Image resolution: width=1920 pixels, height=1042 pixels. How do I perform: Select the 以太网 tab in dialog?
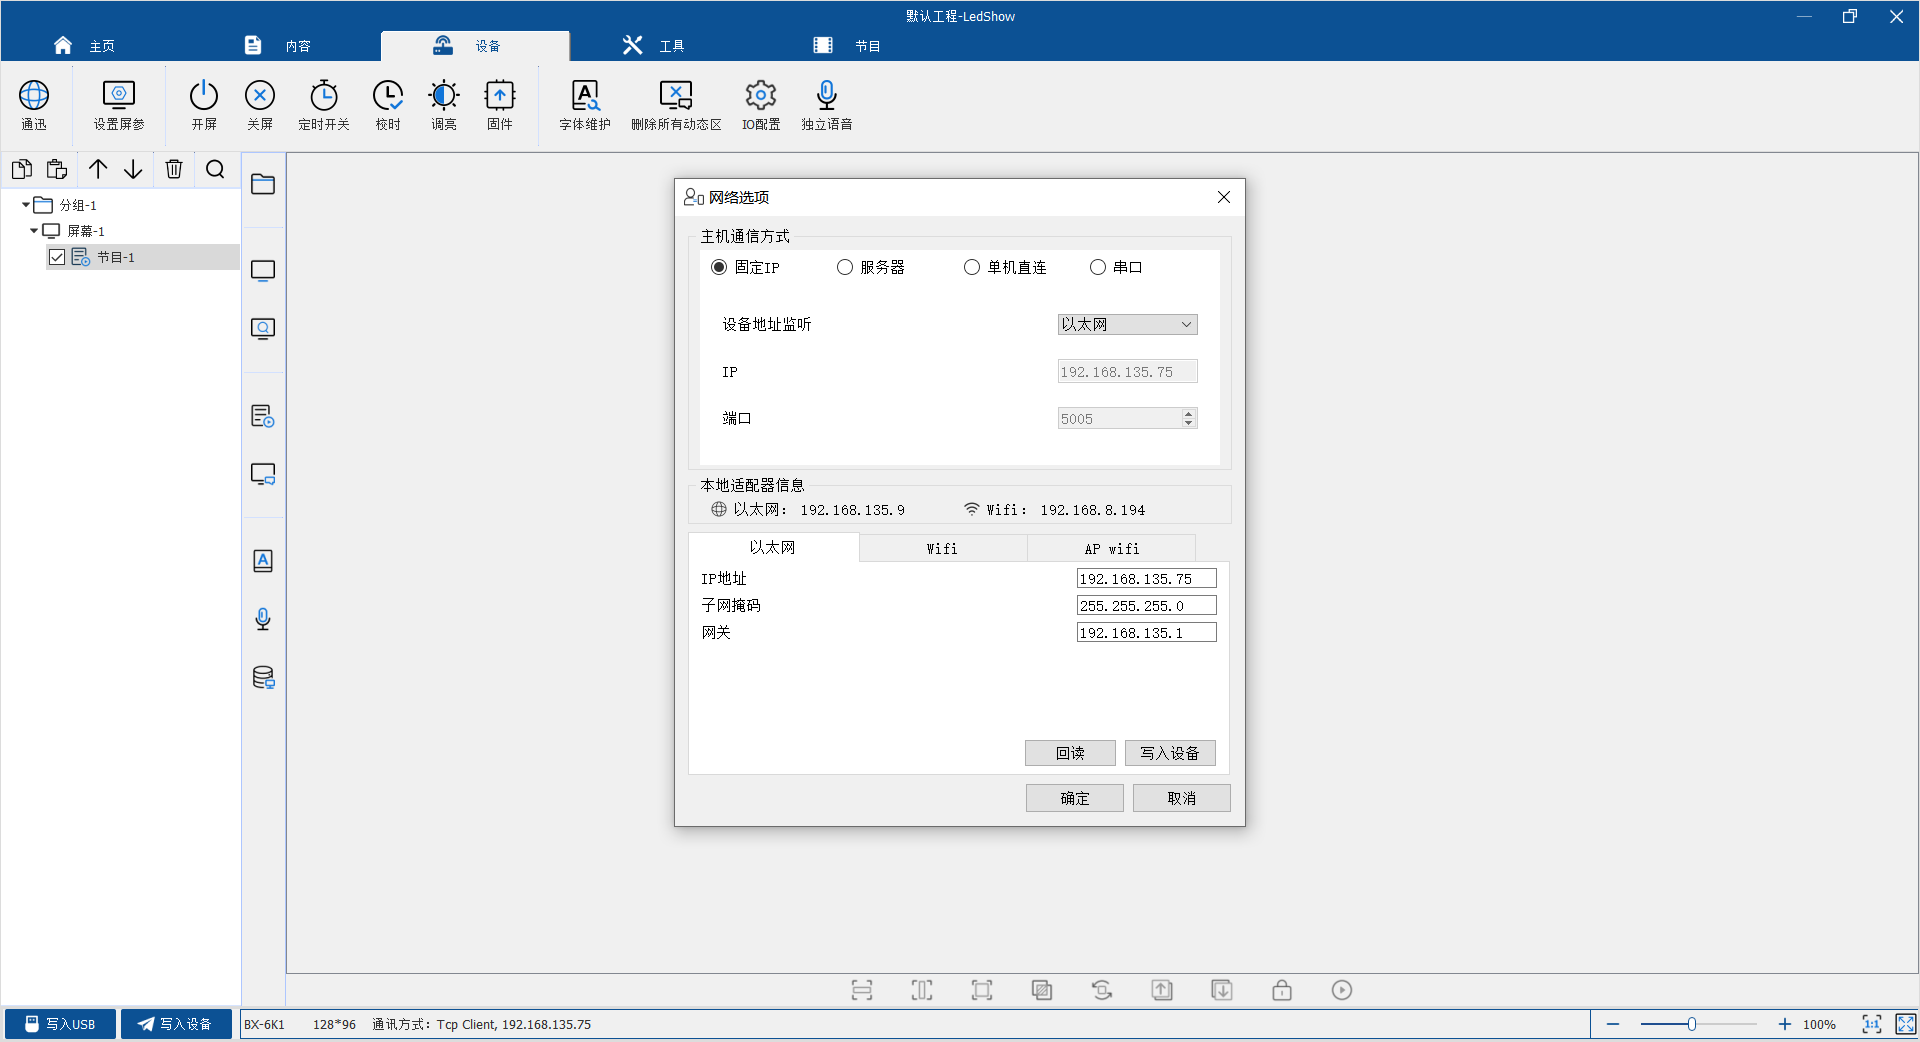click(773, 547)
